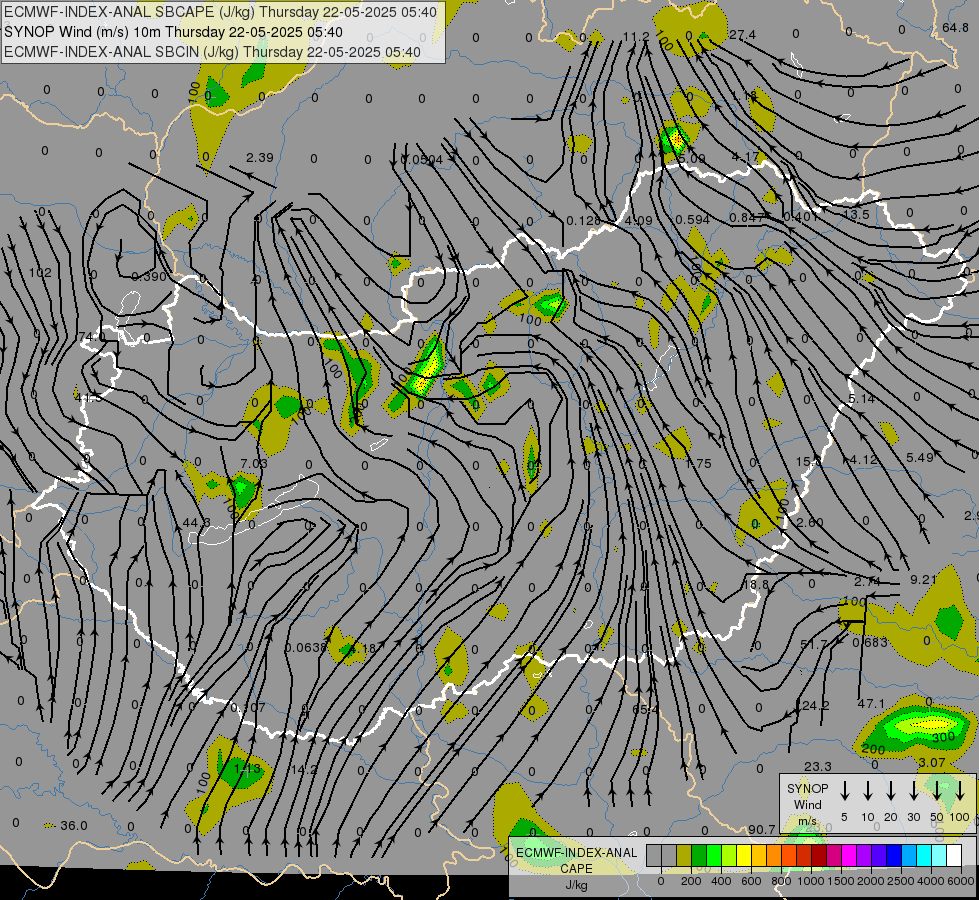The width and height of the screenshot is (979, 900).
Task: Click the 10 m/s wind arrow in legend
Action: pyautogui.click(x=868, y=790)
